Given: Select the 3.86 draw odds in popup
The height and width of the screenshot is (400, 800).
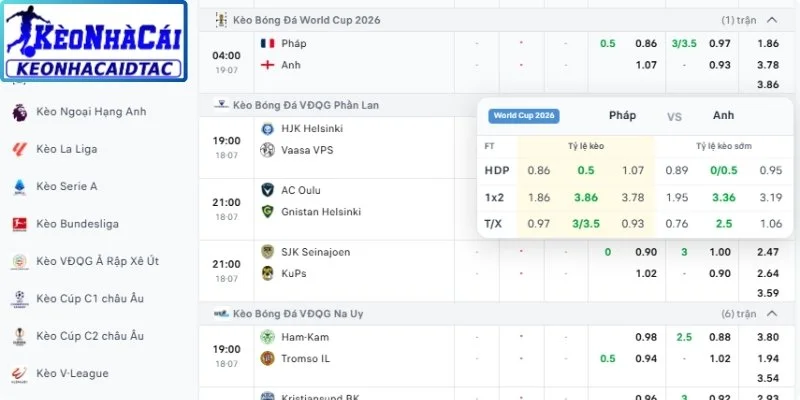Looking at the screenshot, I should tap(586, 197).
